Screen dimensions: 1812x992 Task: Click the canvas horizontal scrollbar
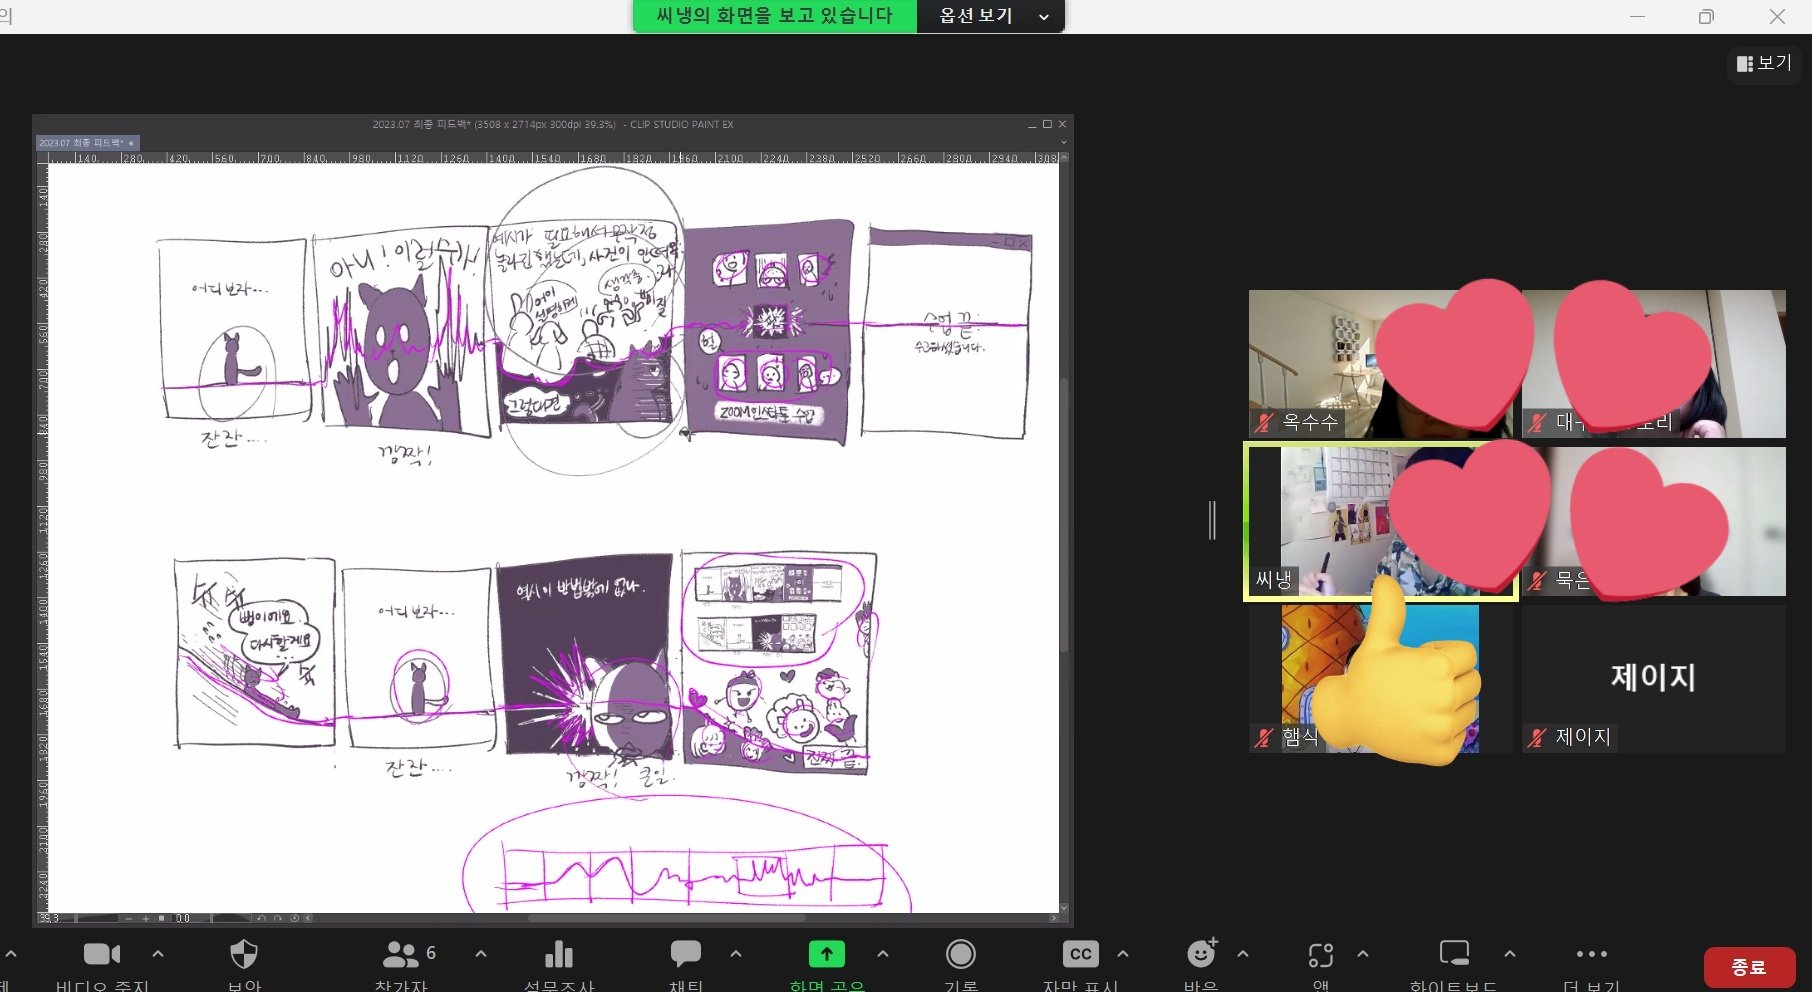tap(666, 918)
